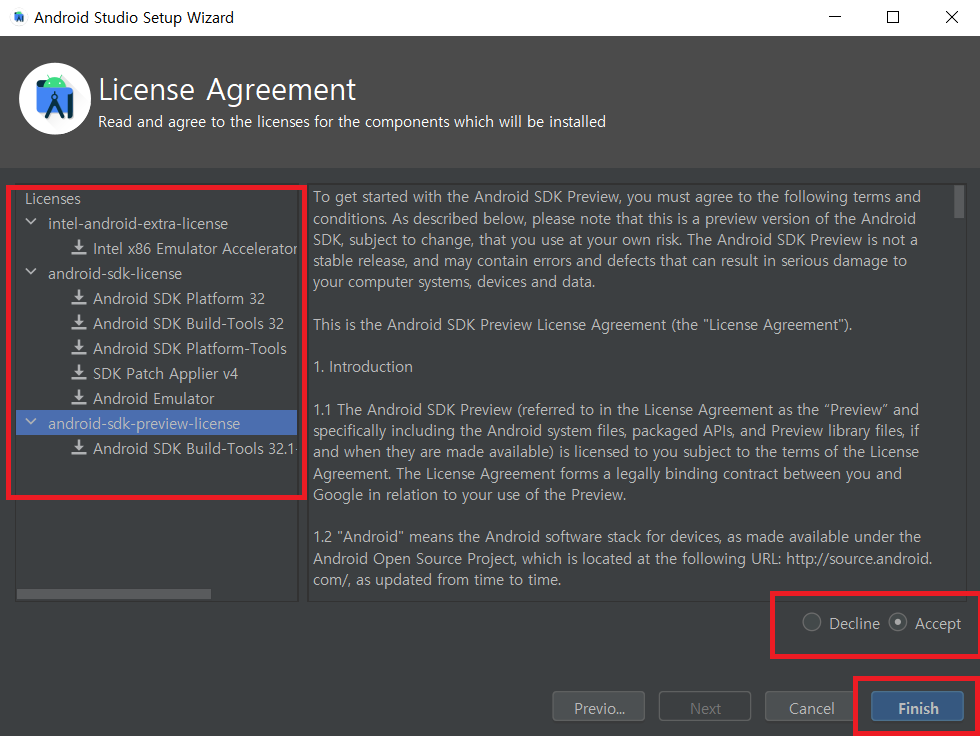The width and height of the screenshot is (980, 736).
Task: Maximize the Setup Wizard window
Action: pyautogui.click(x=893, y=17)
